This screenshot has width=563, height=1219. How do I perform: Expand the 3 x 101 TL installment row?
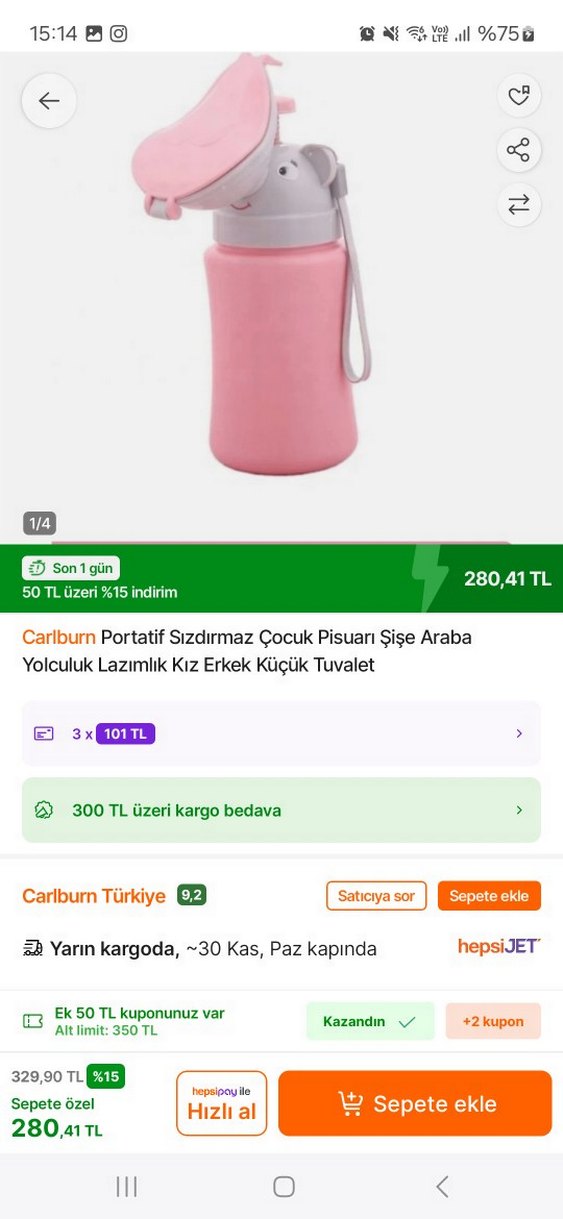point(281,733)
